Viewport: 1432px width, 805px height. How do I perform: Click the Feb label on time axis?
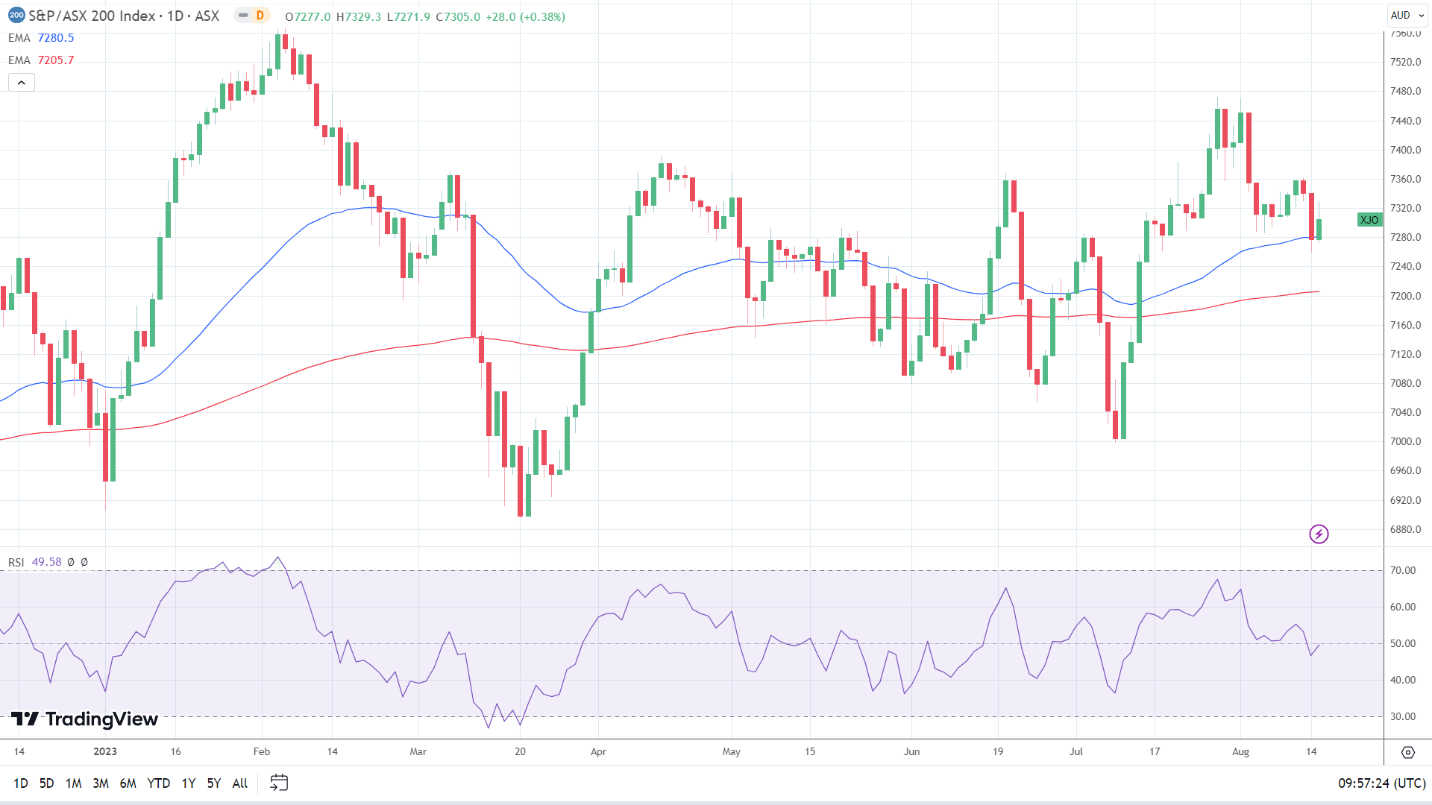(261, 750)
